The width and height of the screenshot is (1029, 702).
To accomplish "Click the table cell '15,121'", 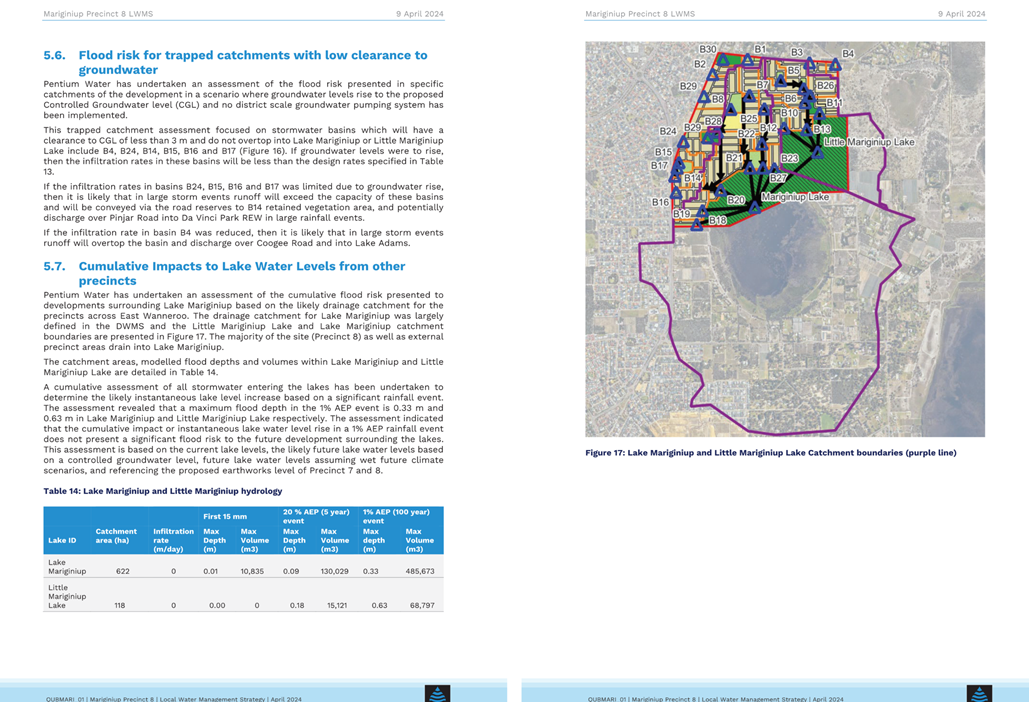I will (x=337, y=606).
